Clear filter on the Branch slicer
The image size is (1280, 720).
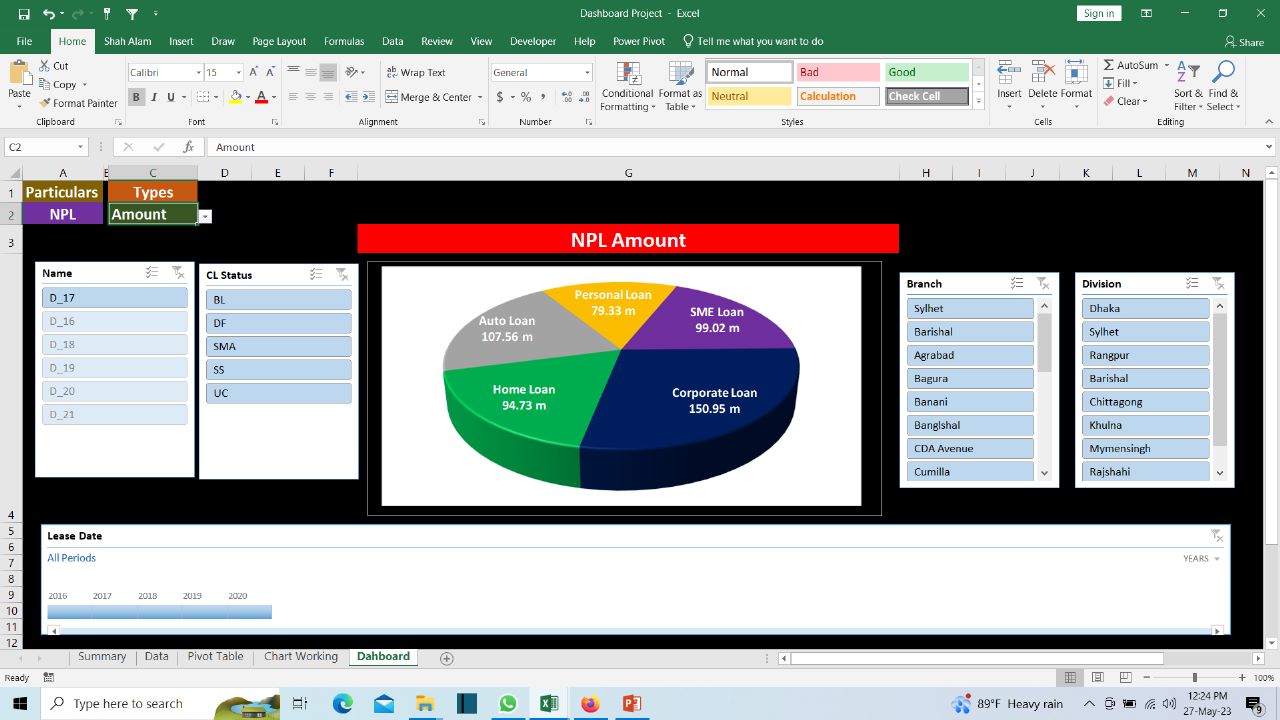pos(1042,284)
